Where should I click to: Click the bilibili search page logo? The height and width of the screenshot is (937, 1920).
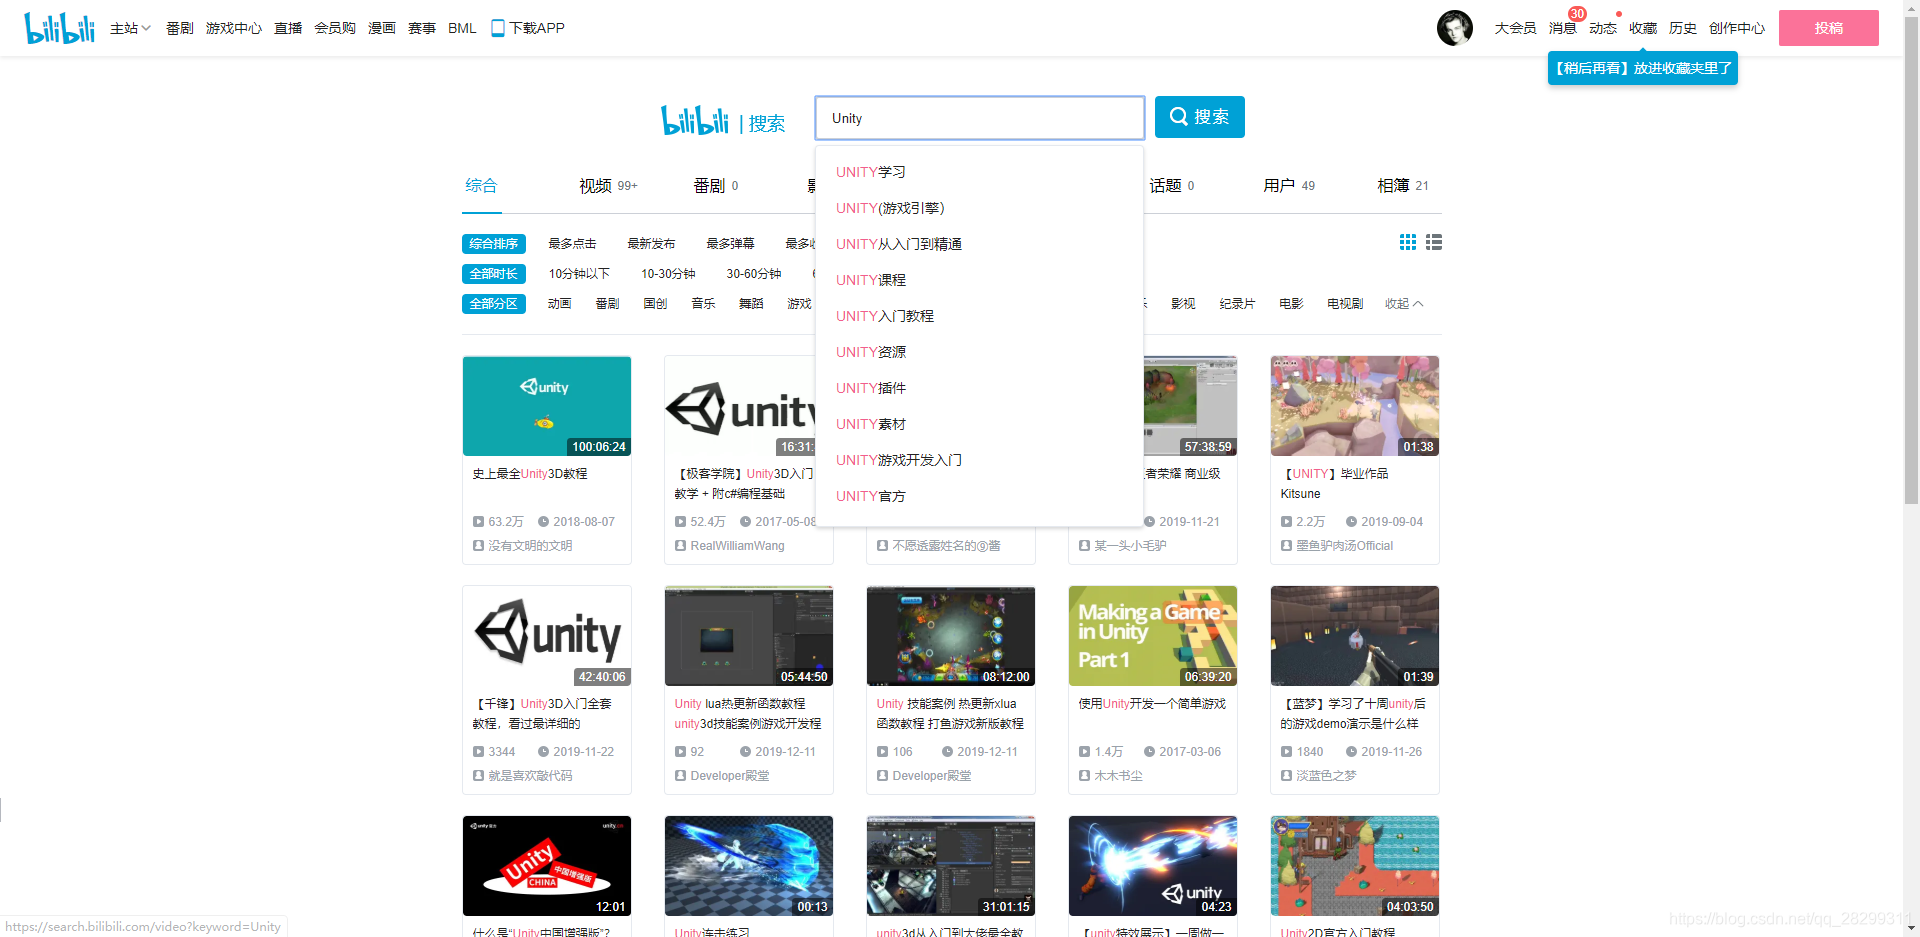click(x=695, y=120)
